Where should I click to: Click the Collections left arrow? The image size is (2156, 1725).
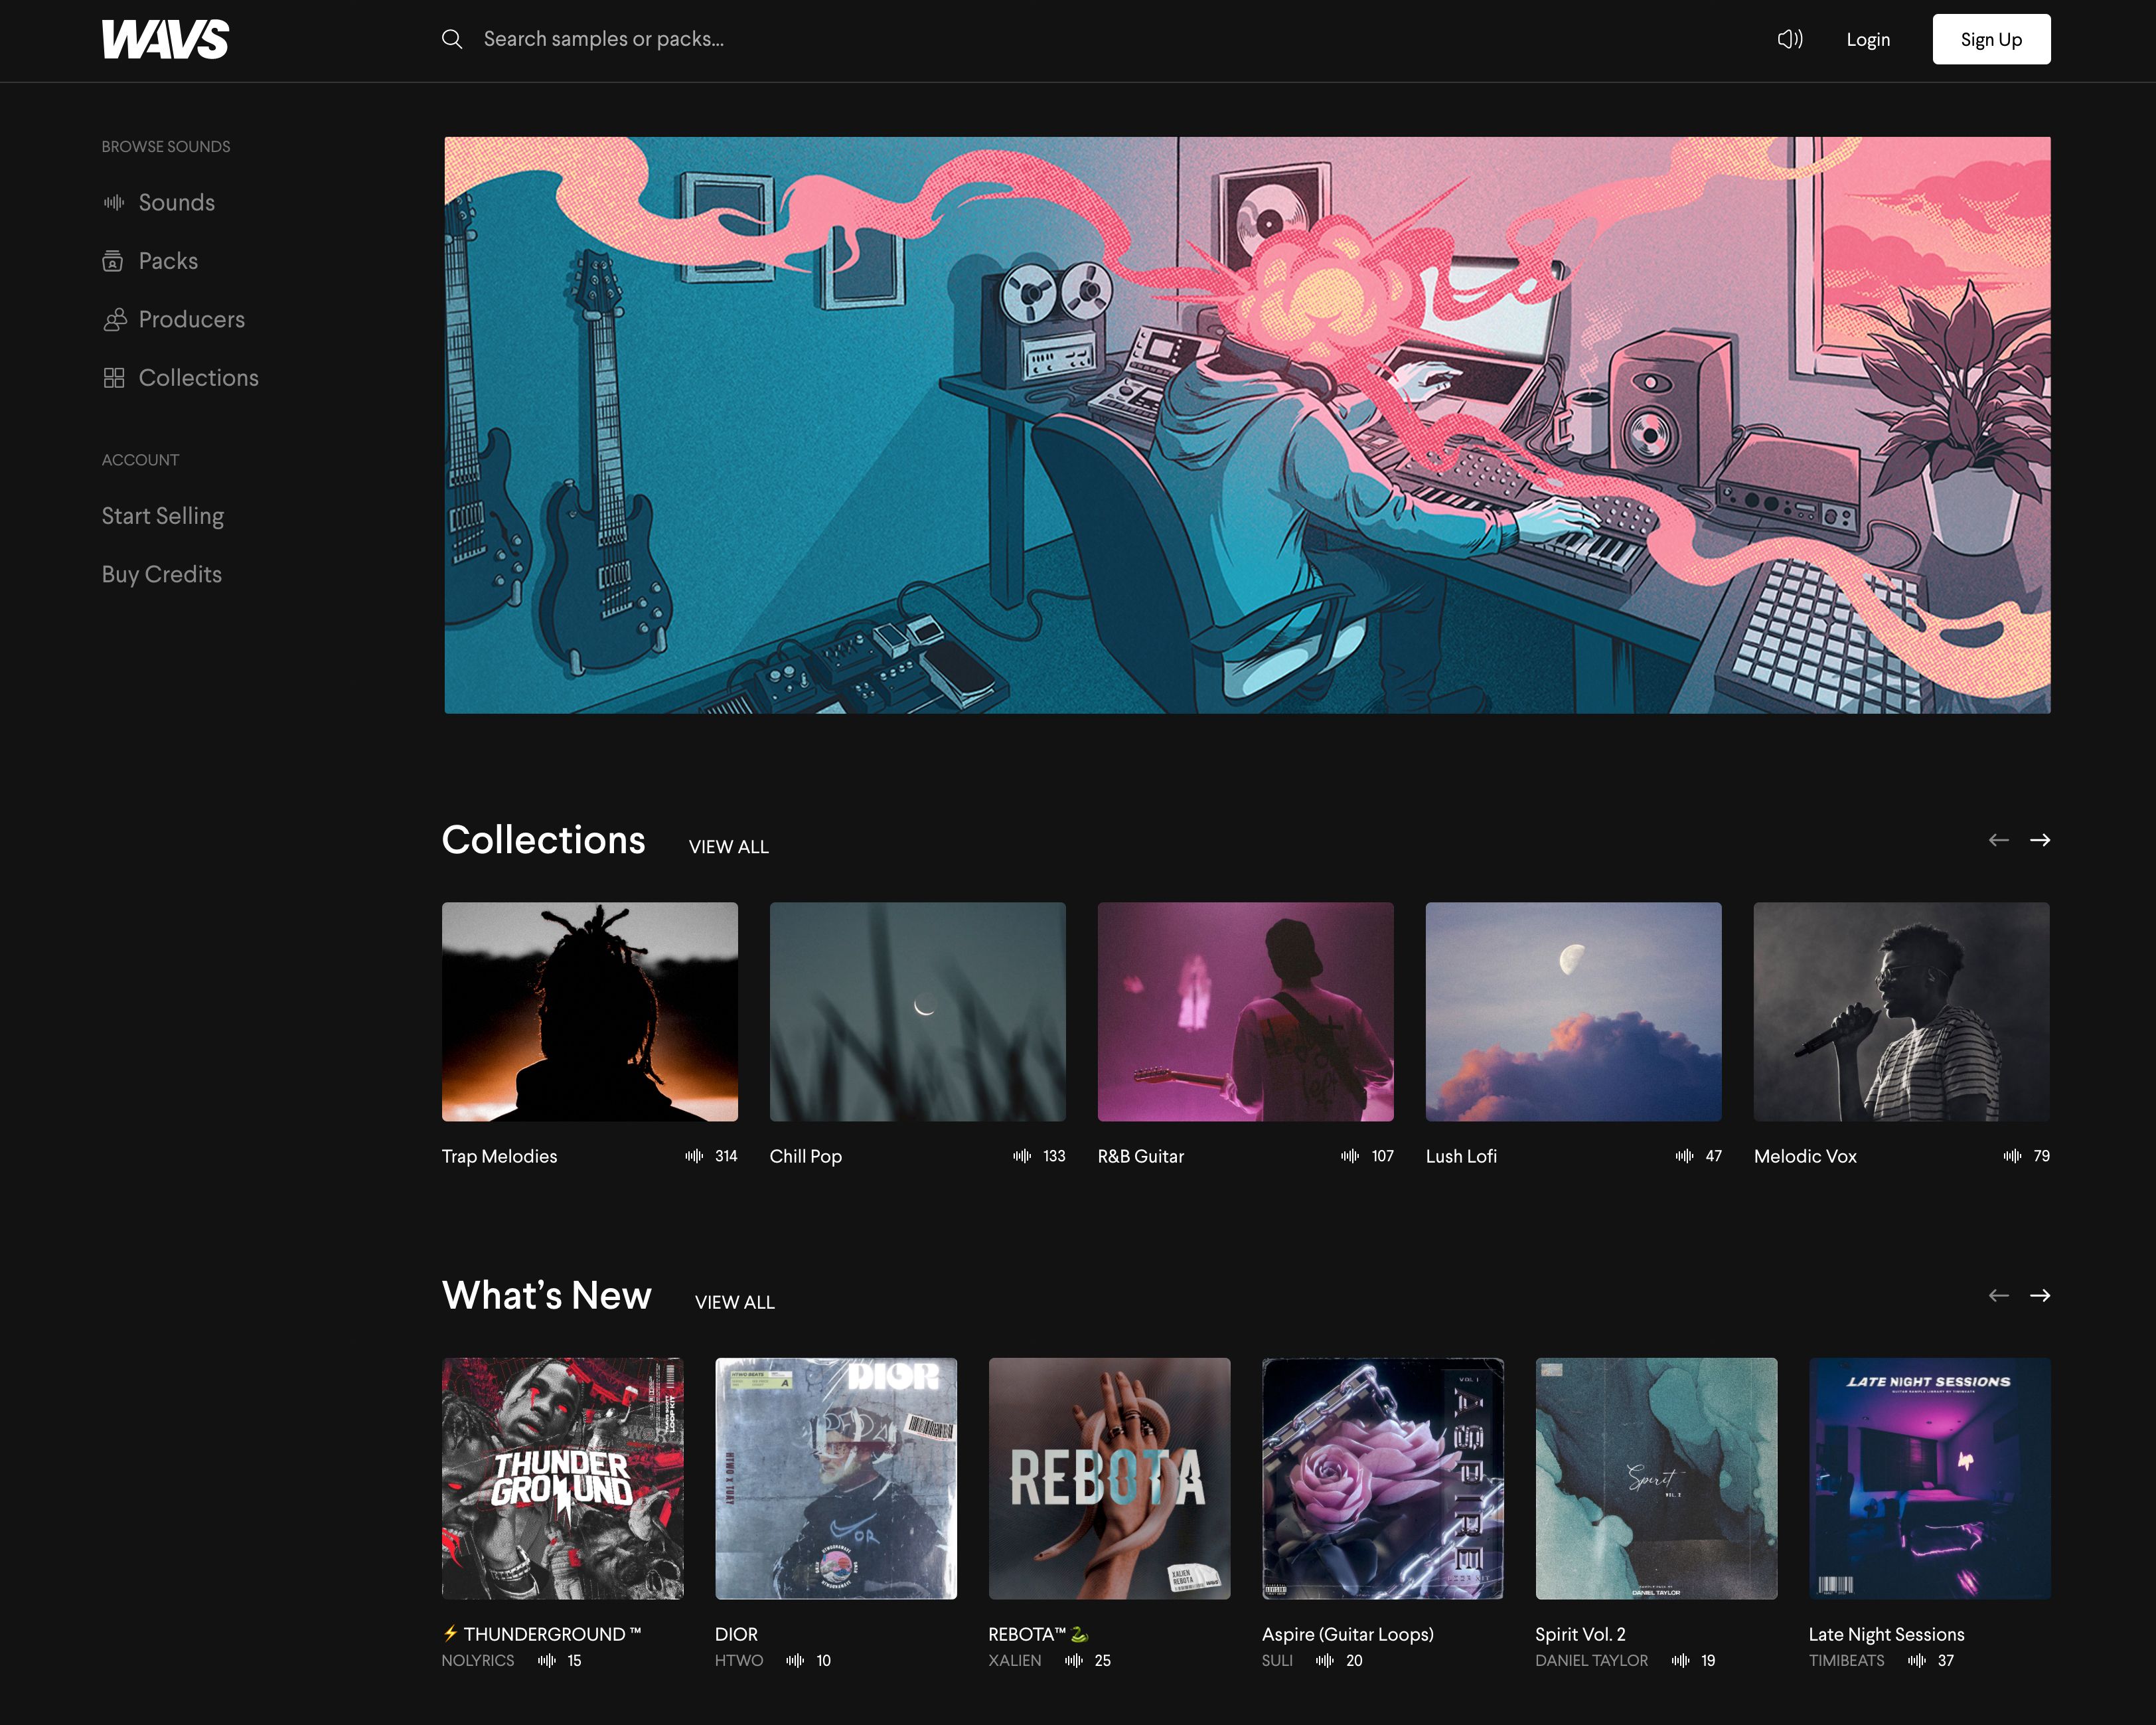pos(1998,840)
